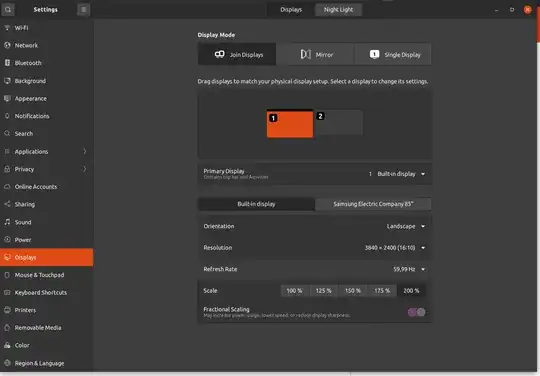The height and width of the screenshot is (376, 540).
Task: Choose Single Display mode
Action: (x=394, y=54)
